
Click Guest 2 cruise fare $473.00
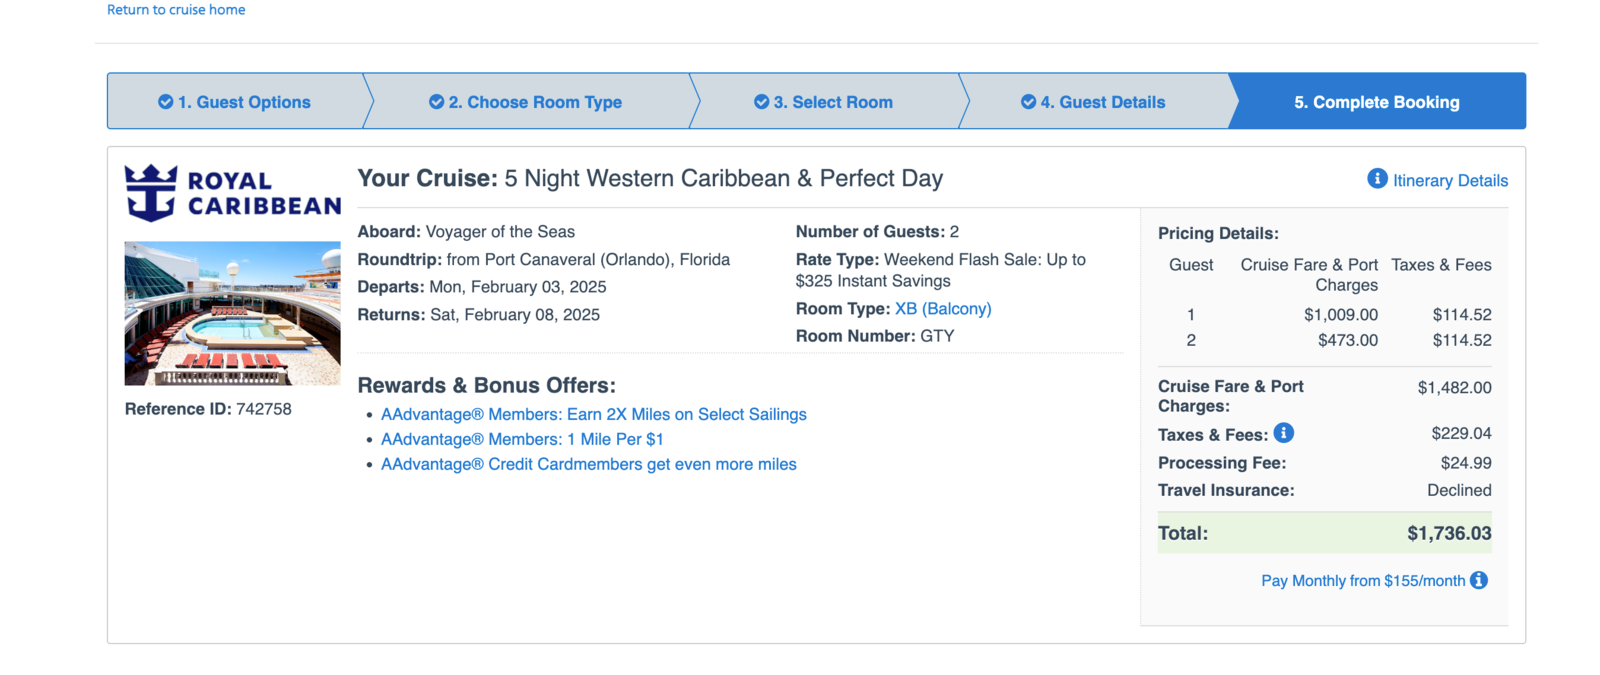pyautogui.click(x=1348, y=340)
